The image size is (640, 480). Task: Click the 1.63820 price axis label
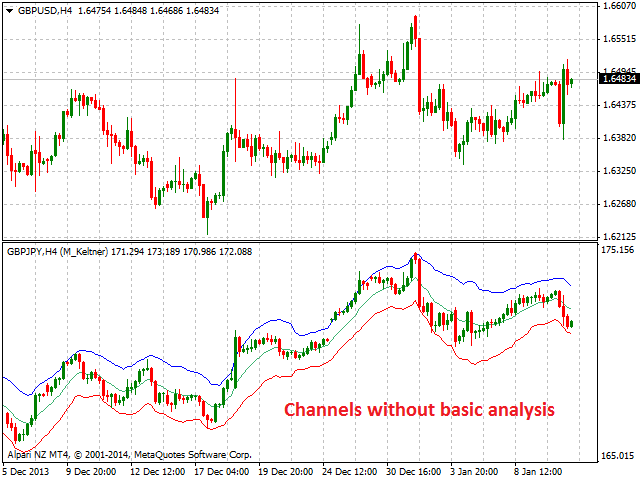pyautogui.click(x=618, y=138)
